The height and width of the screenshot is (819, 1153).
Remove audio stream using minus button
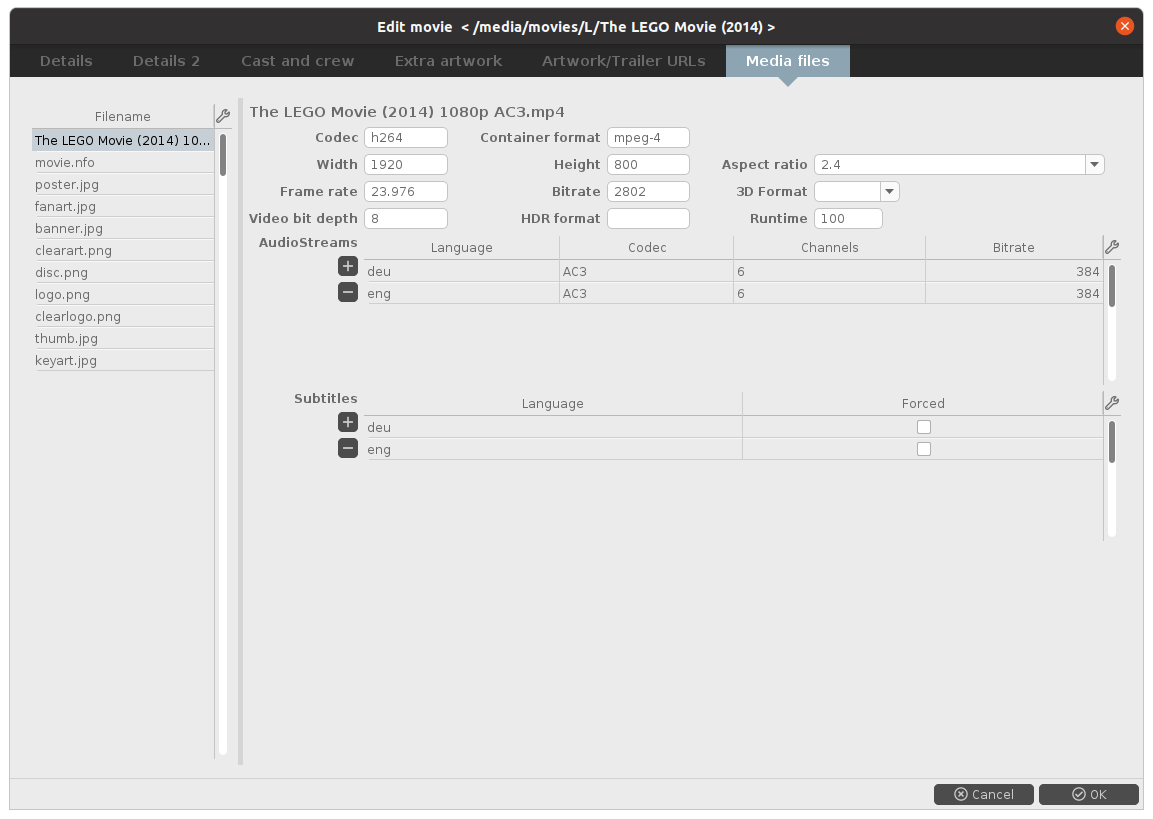(x=348, y=292)
